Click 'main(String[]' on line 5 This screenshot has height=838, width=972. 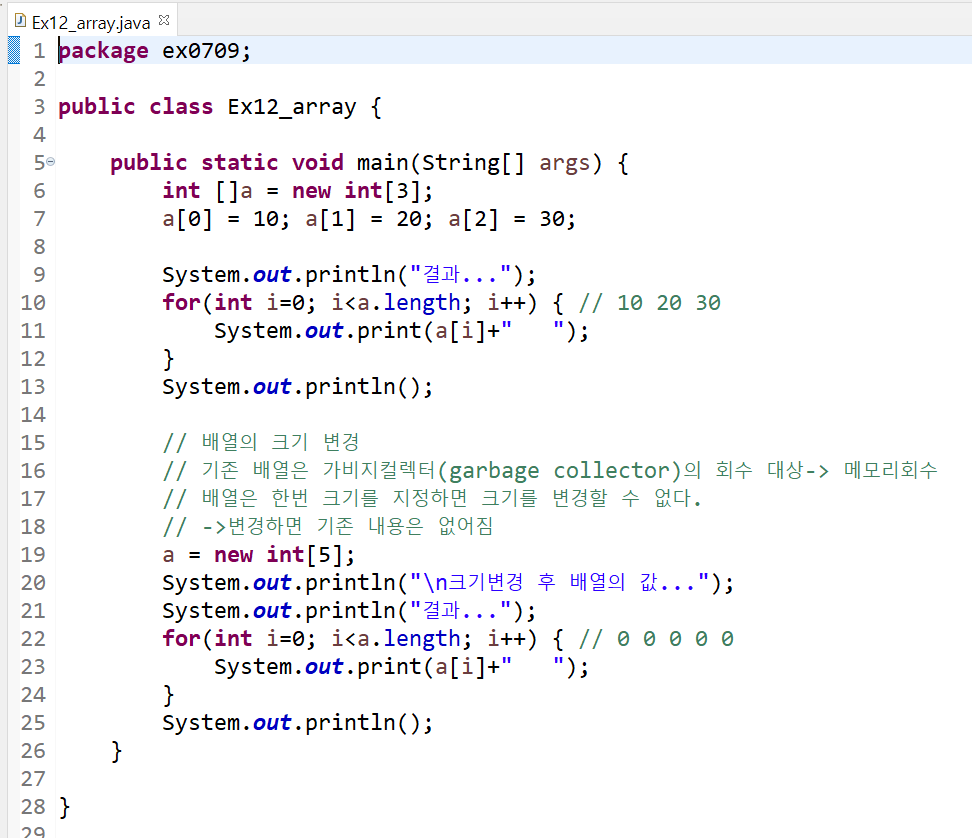click(x=441, y=163)
